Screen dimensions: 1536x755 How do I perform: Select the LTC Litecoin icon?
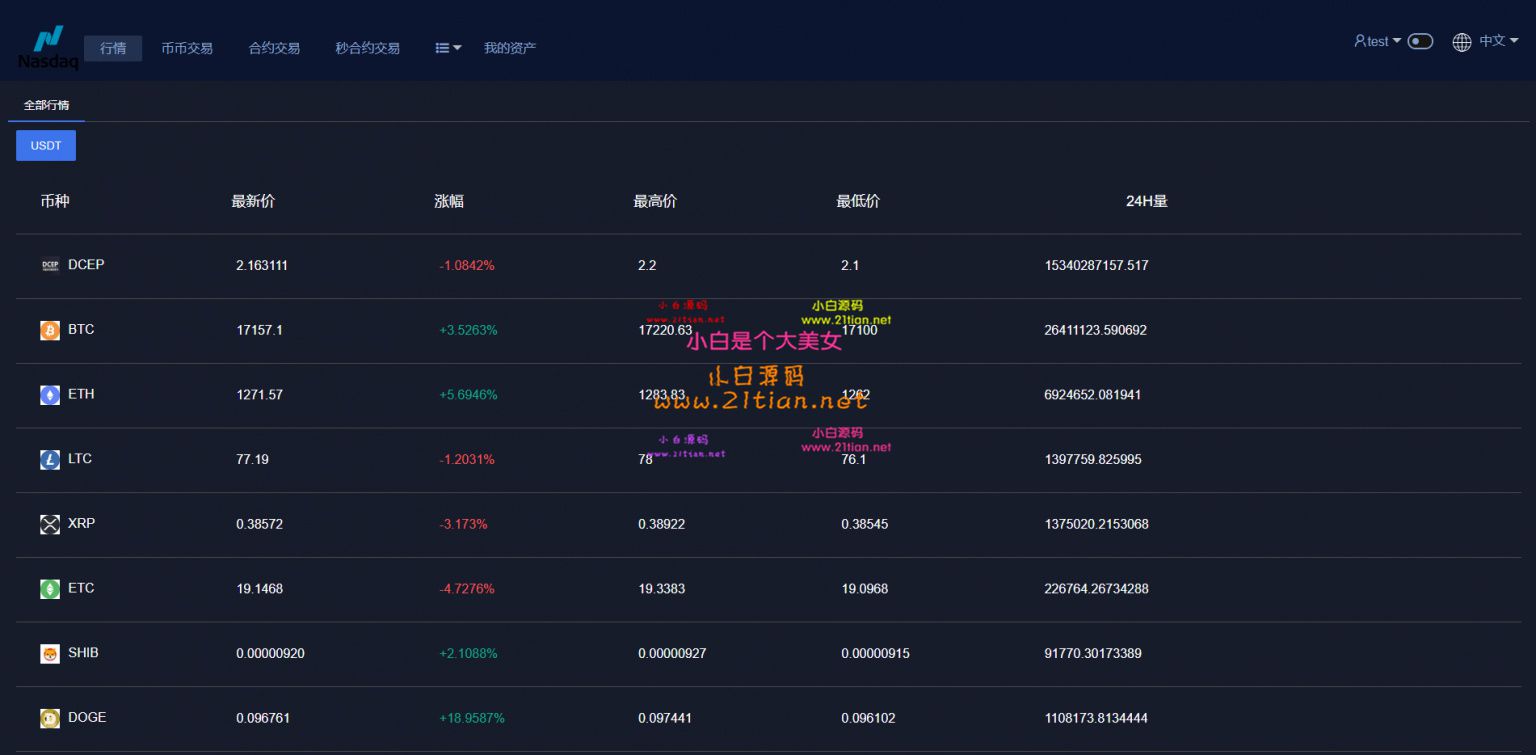50,460
